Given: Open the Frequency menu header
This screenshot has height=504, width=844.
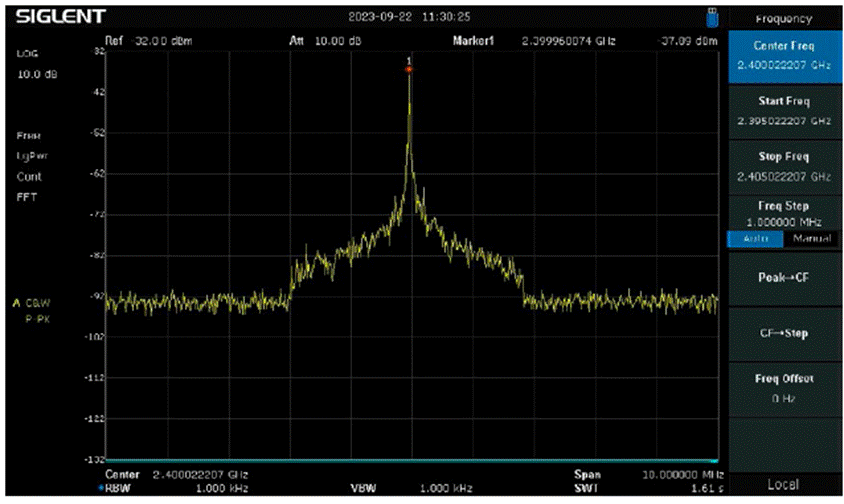Looking at the screenshot, I should pyautogui.click(x=783, y=18).
